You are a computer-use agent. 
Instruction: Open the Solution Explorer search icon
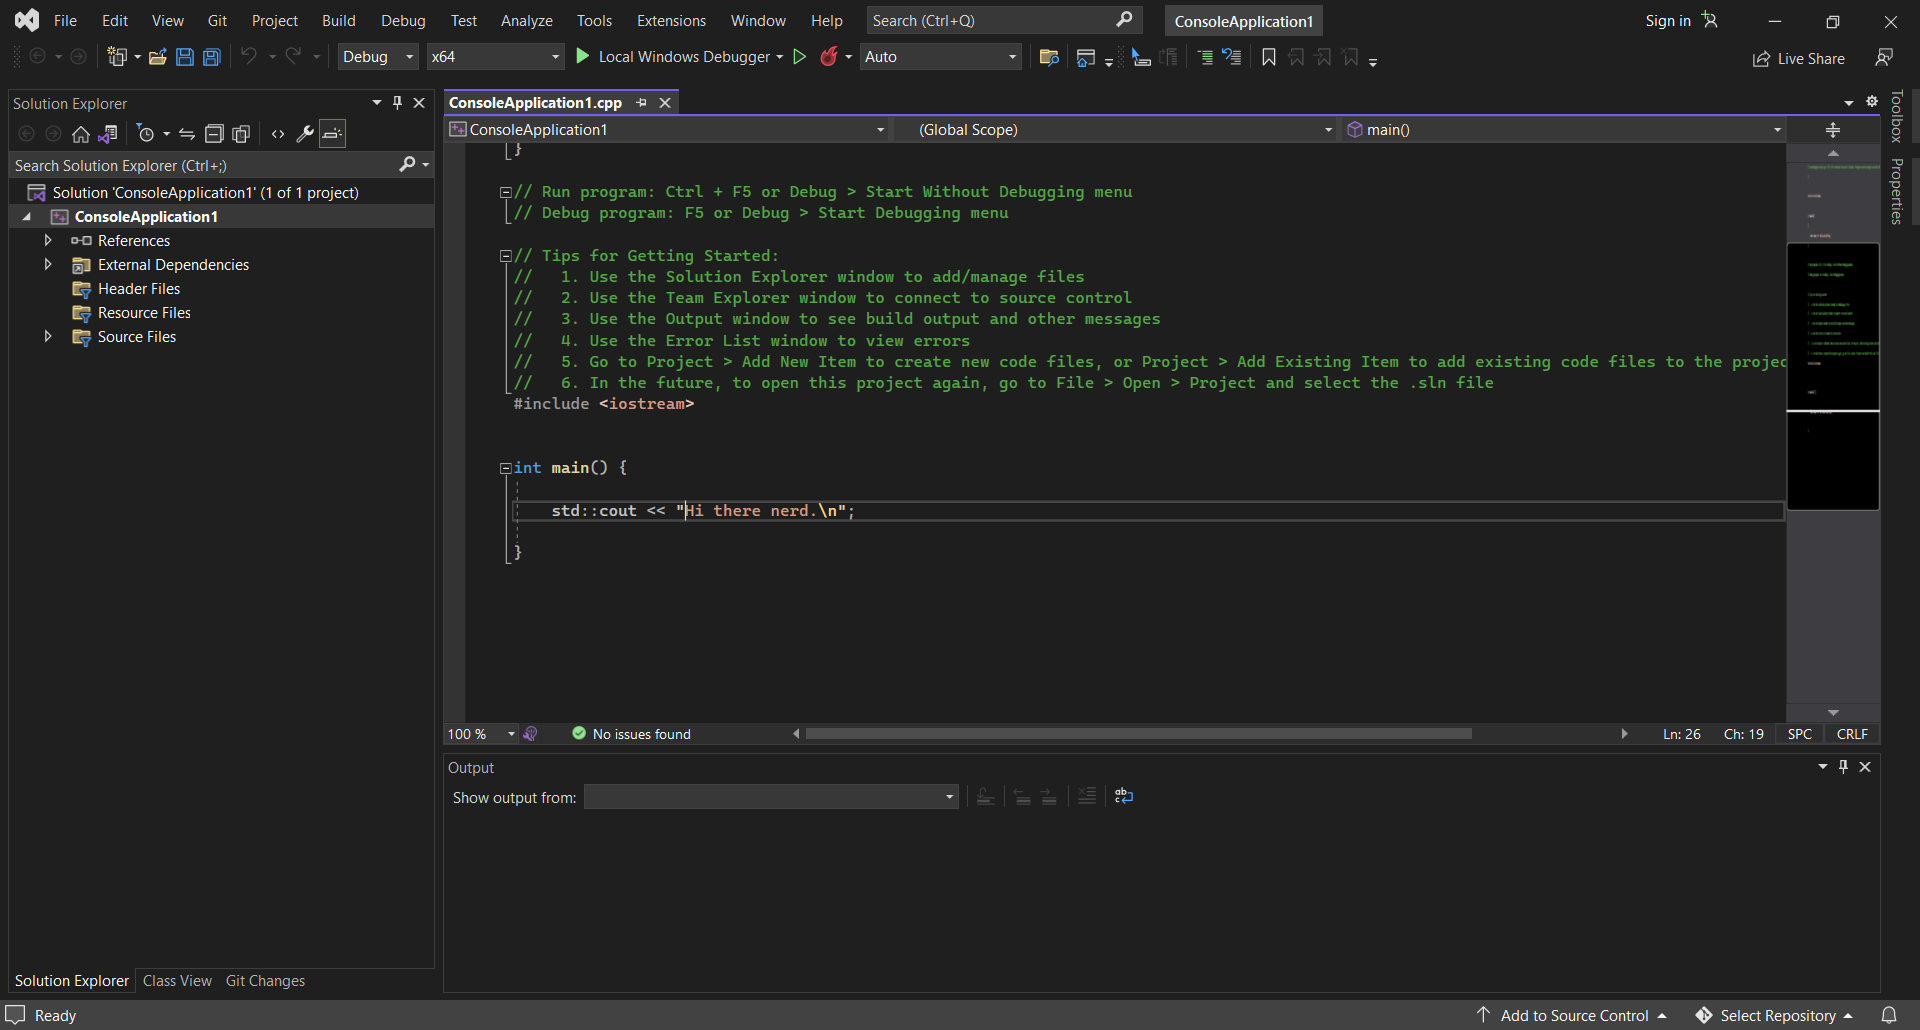point(406,164)
